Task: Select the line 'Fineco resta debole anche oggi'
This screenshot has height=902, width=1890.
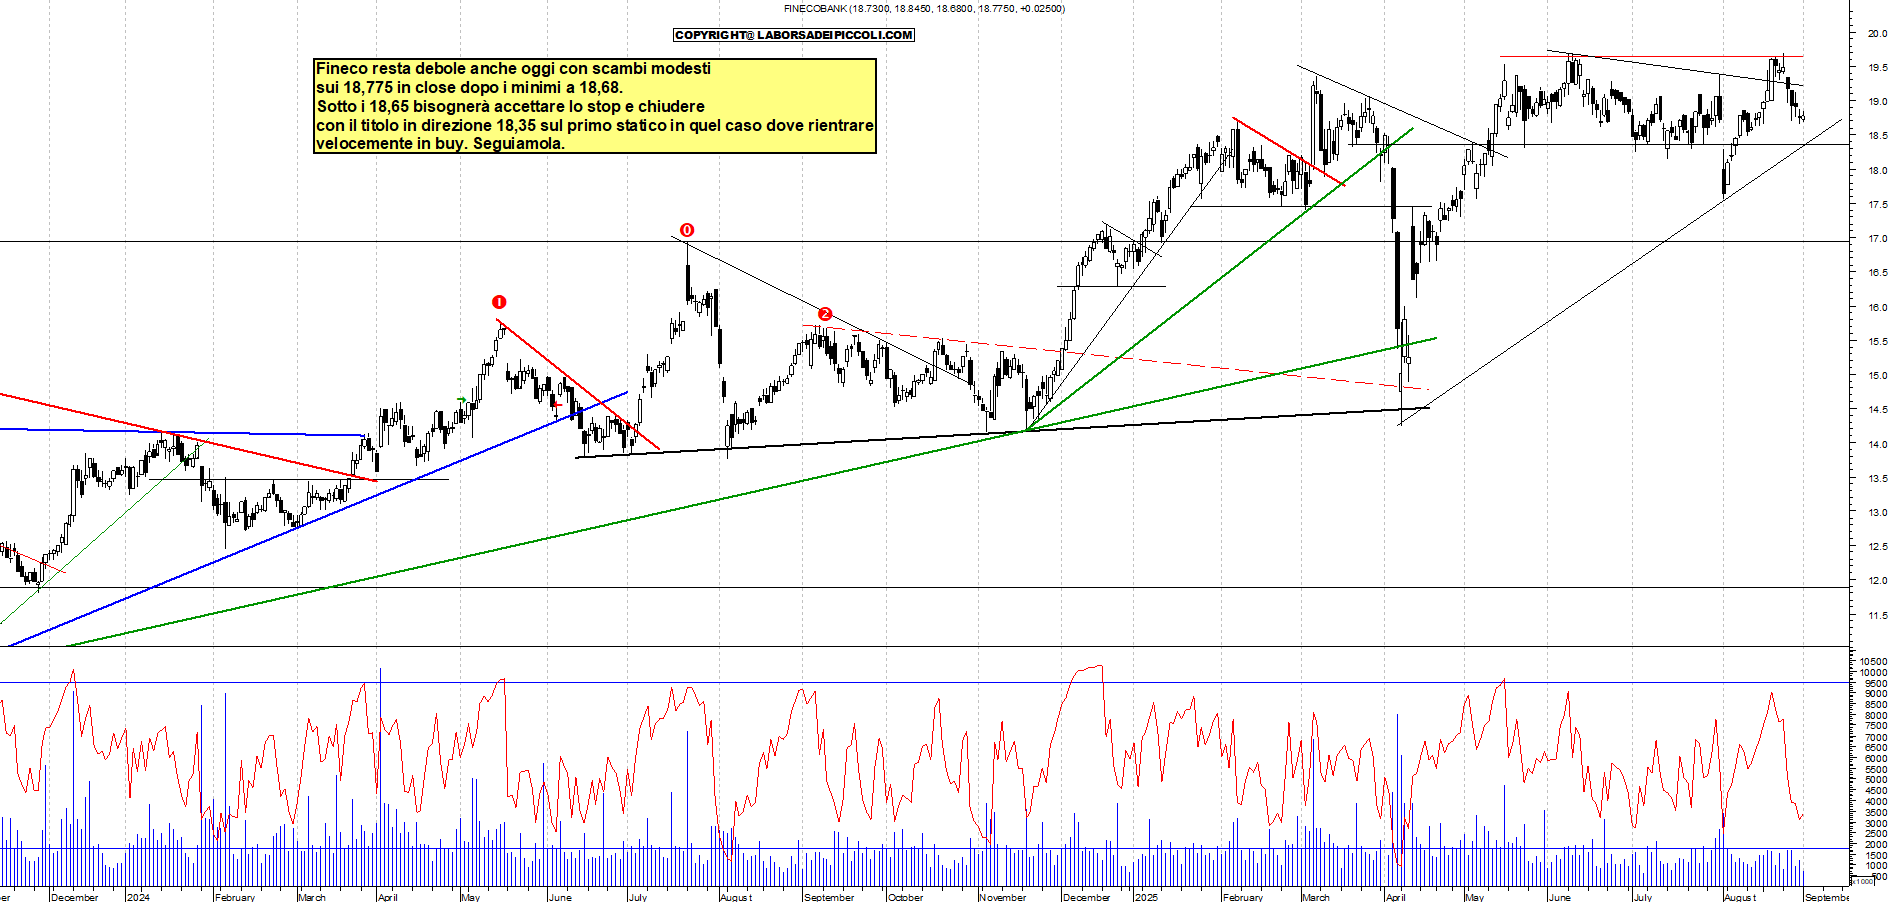Action: [x=514, y=68]
